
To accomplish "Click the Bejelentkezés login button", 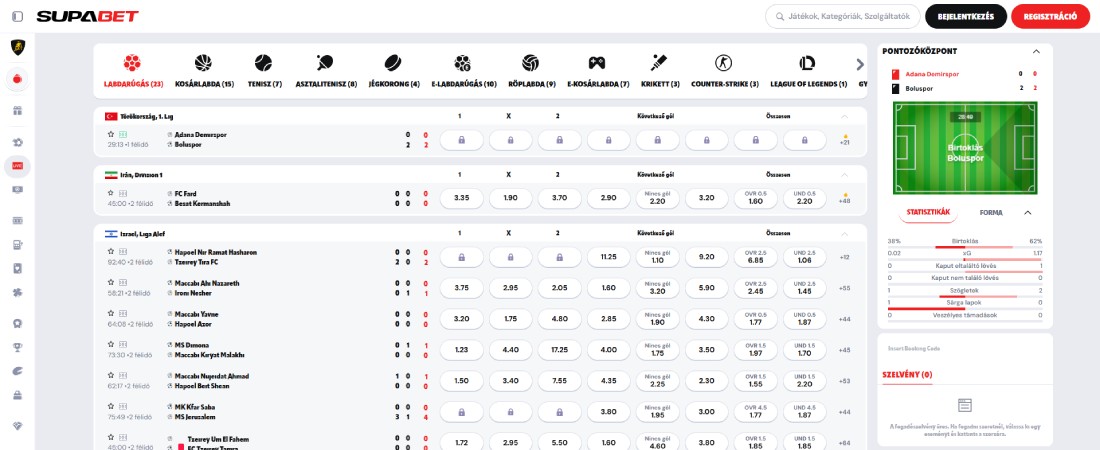I will [965, 16].
